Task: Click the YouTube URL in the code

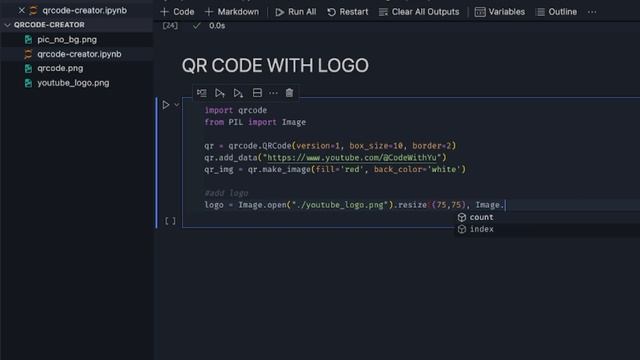Action: click(x=352, y=158)
